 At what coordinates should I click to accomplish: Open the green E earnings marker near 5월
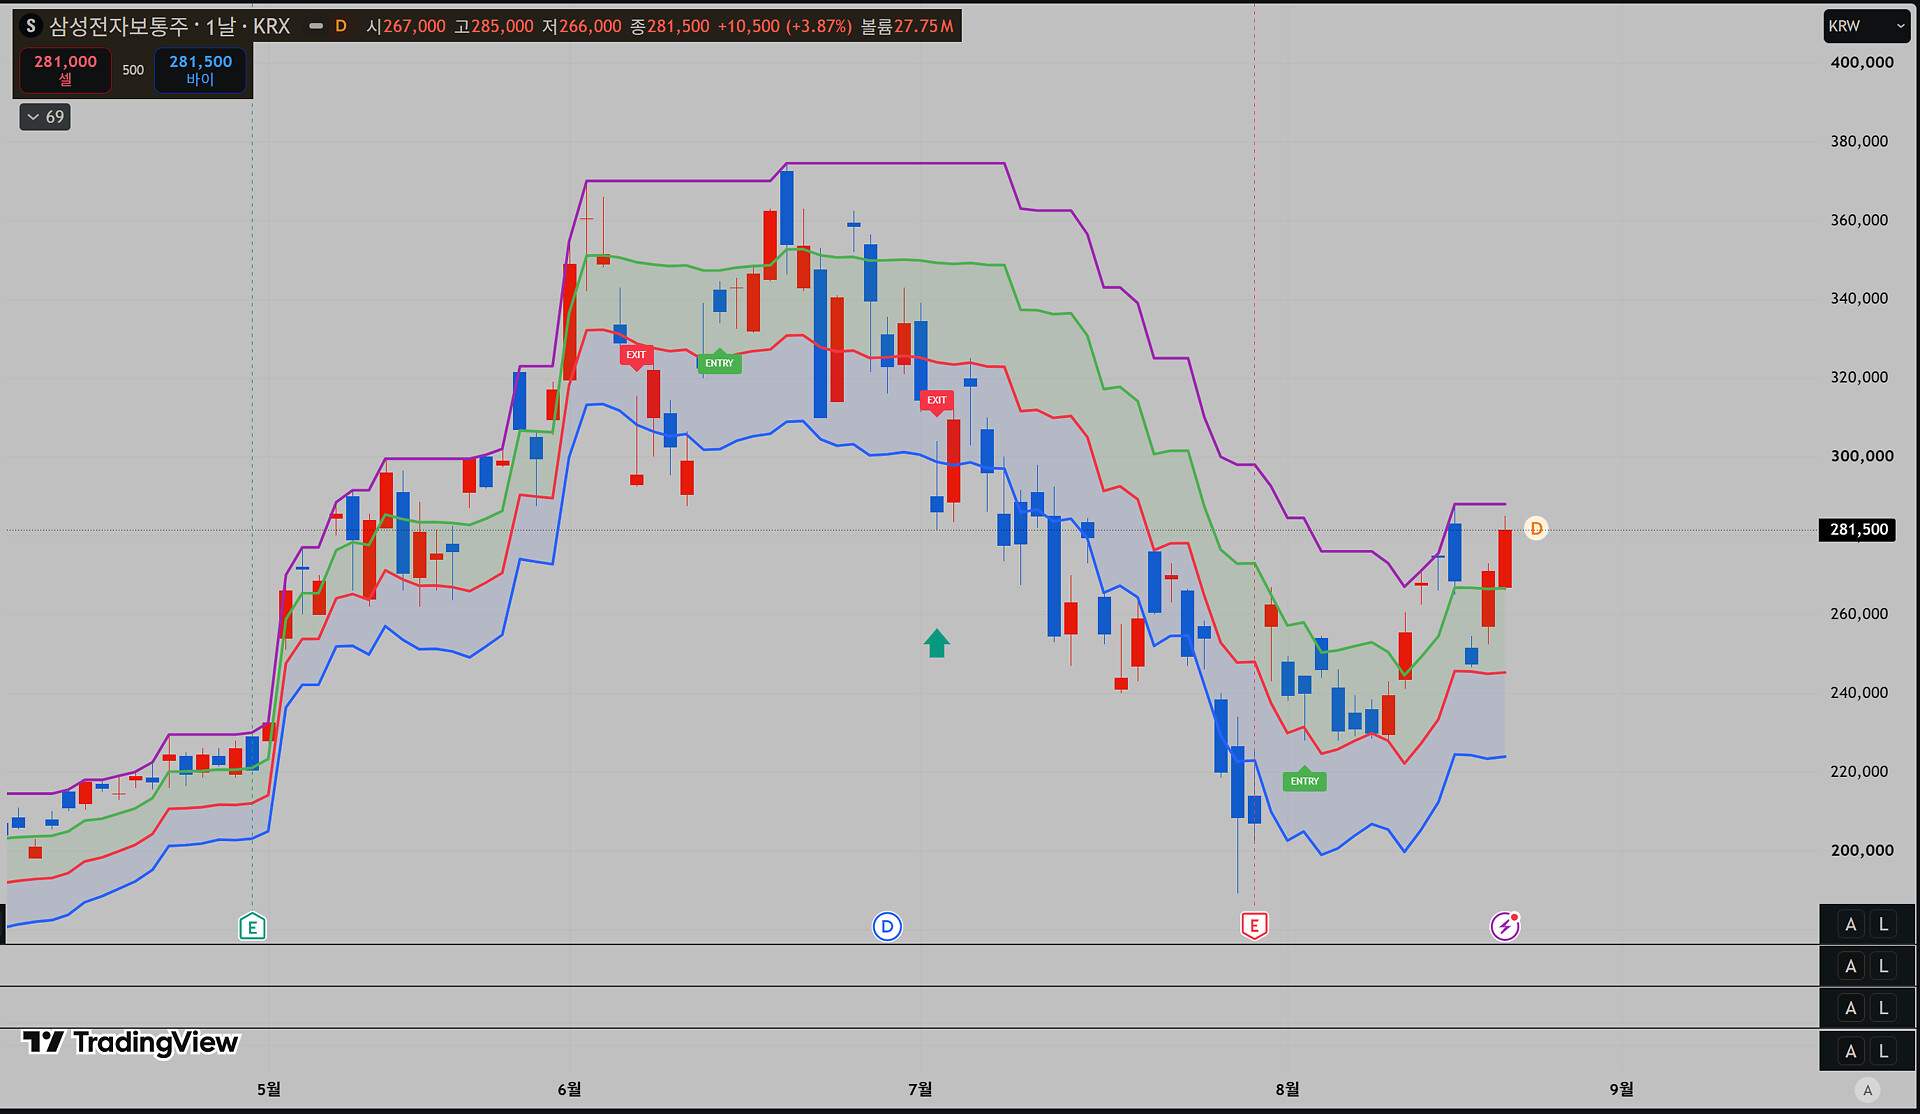[x=252, y=927]
